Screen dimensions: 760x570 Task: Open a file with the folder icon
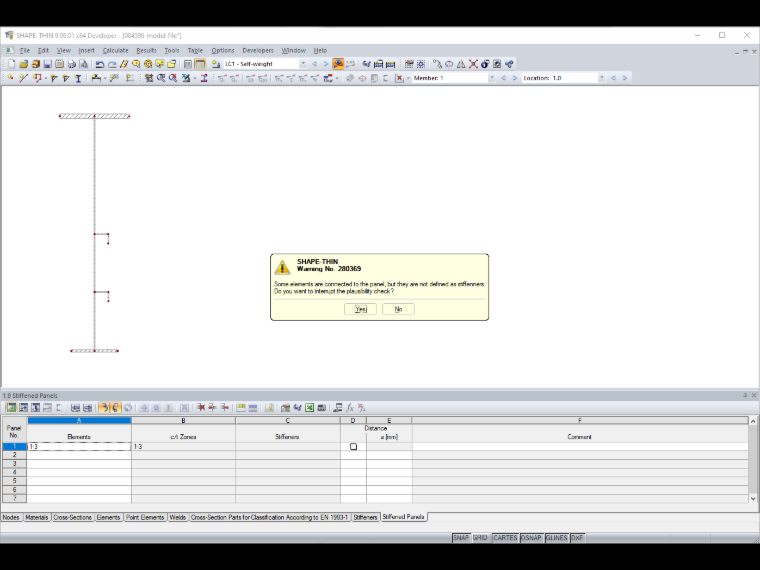[23, 64]
